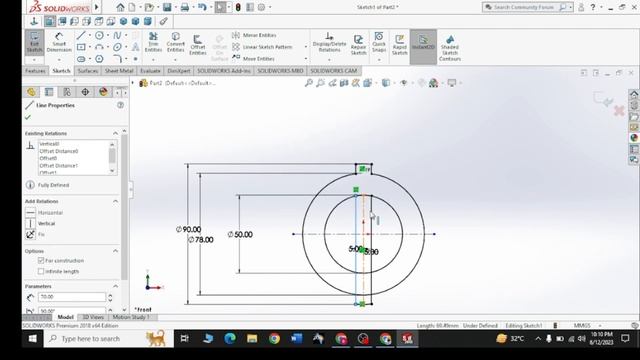This screenshot has width=640, height=360.
Task: Select Offset Distance0 relation
Action: tap(58, 151)
